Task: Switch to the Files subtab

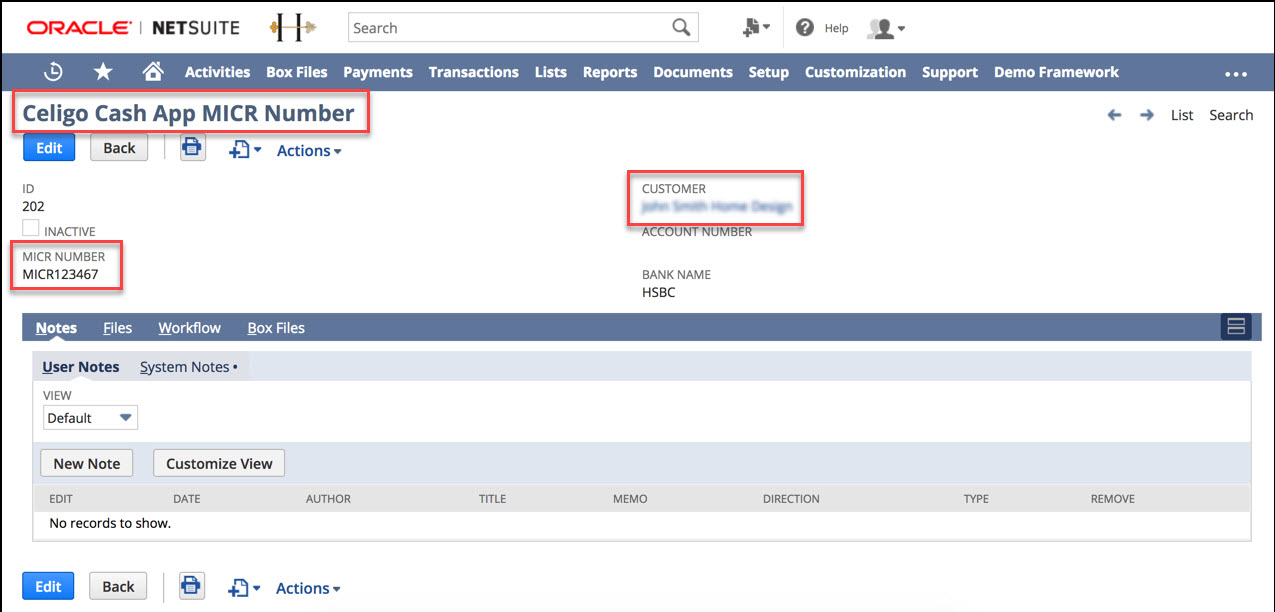Action: 118,328
